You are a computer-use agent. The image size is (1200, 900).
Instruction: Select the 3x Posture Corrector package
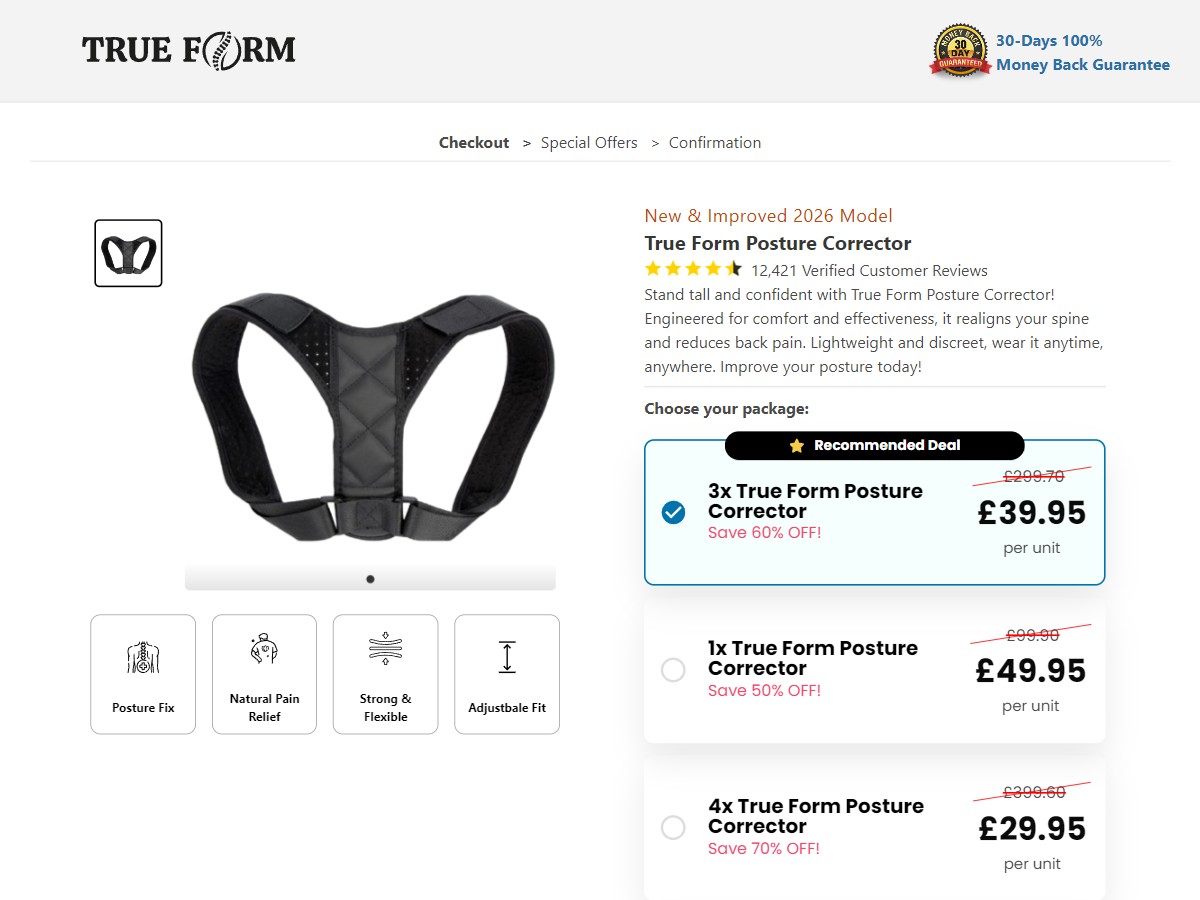pyautogui.click(x=674, y=513)
